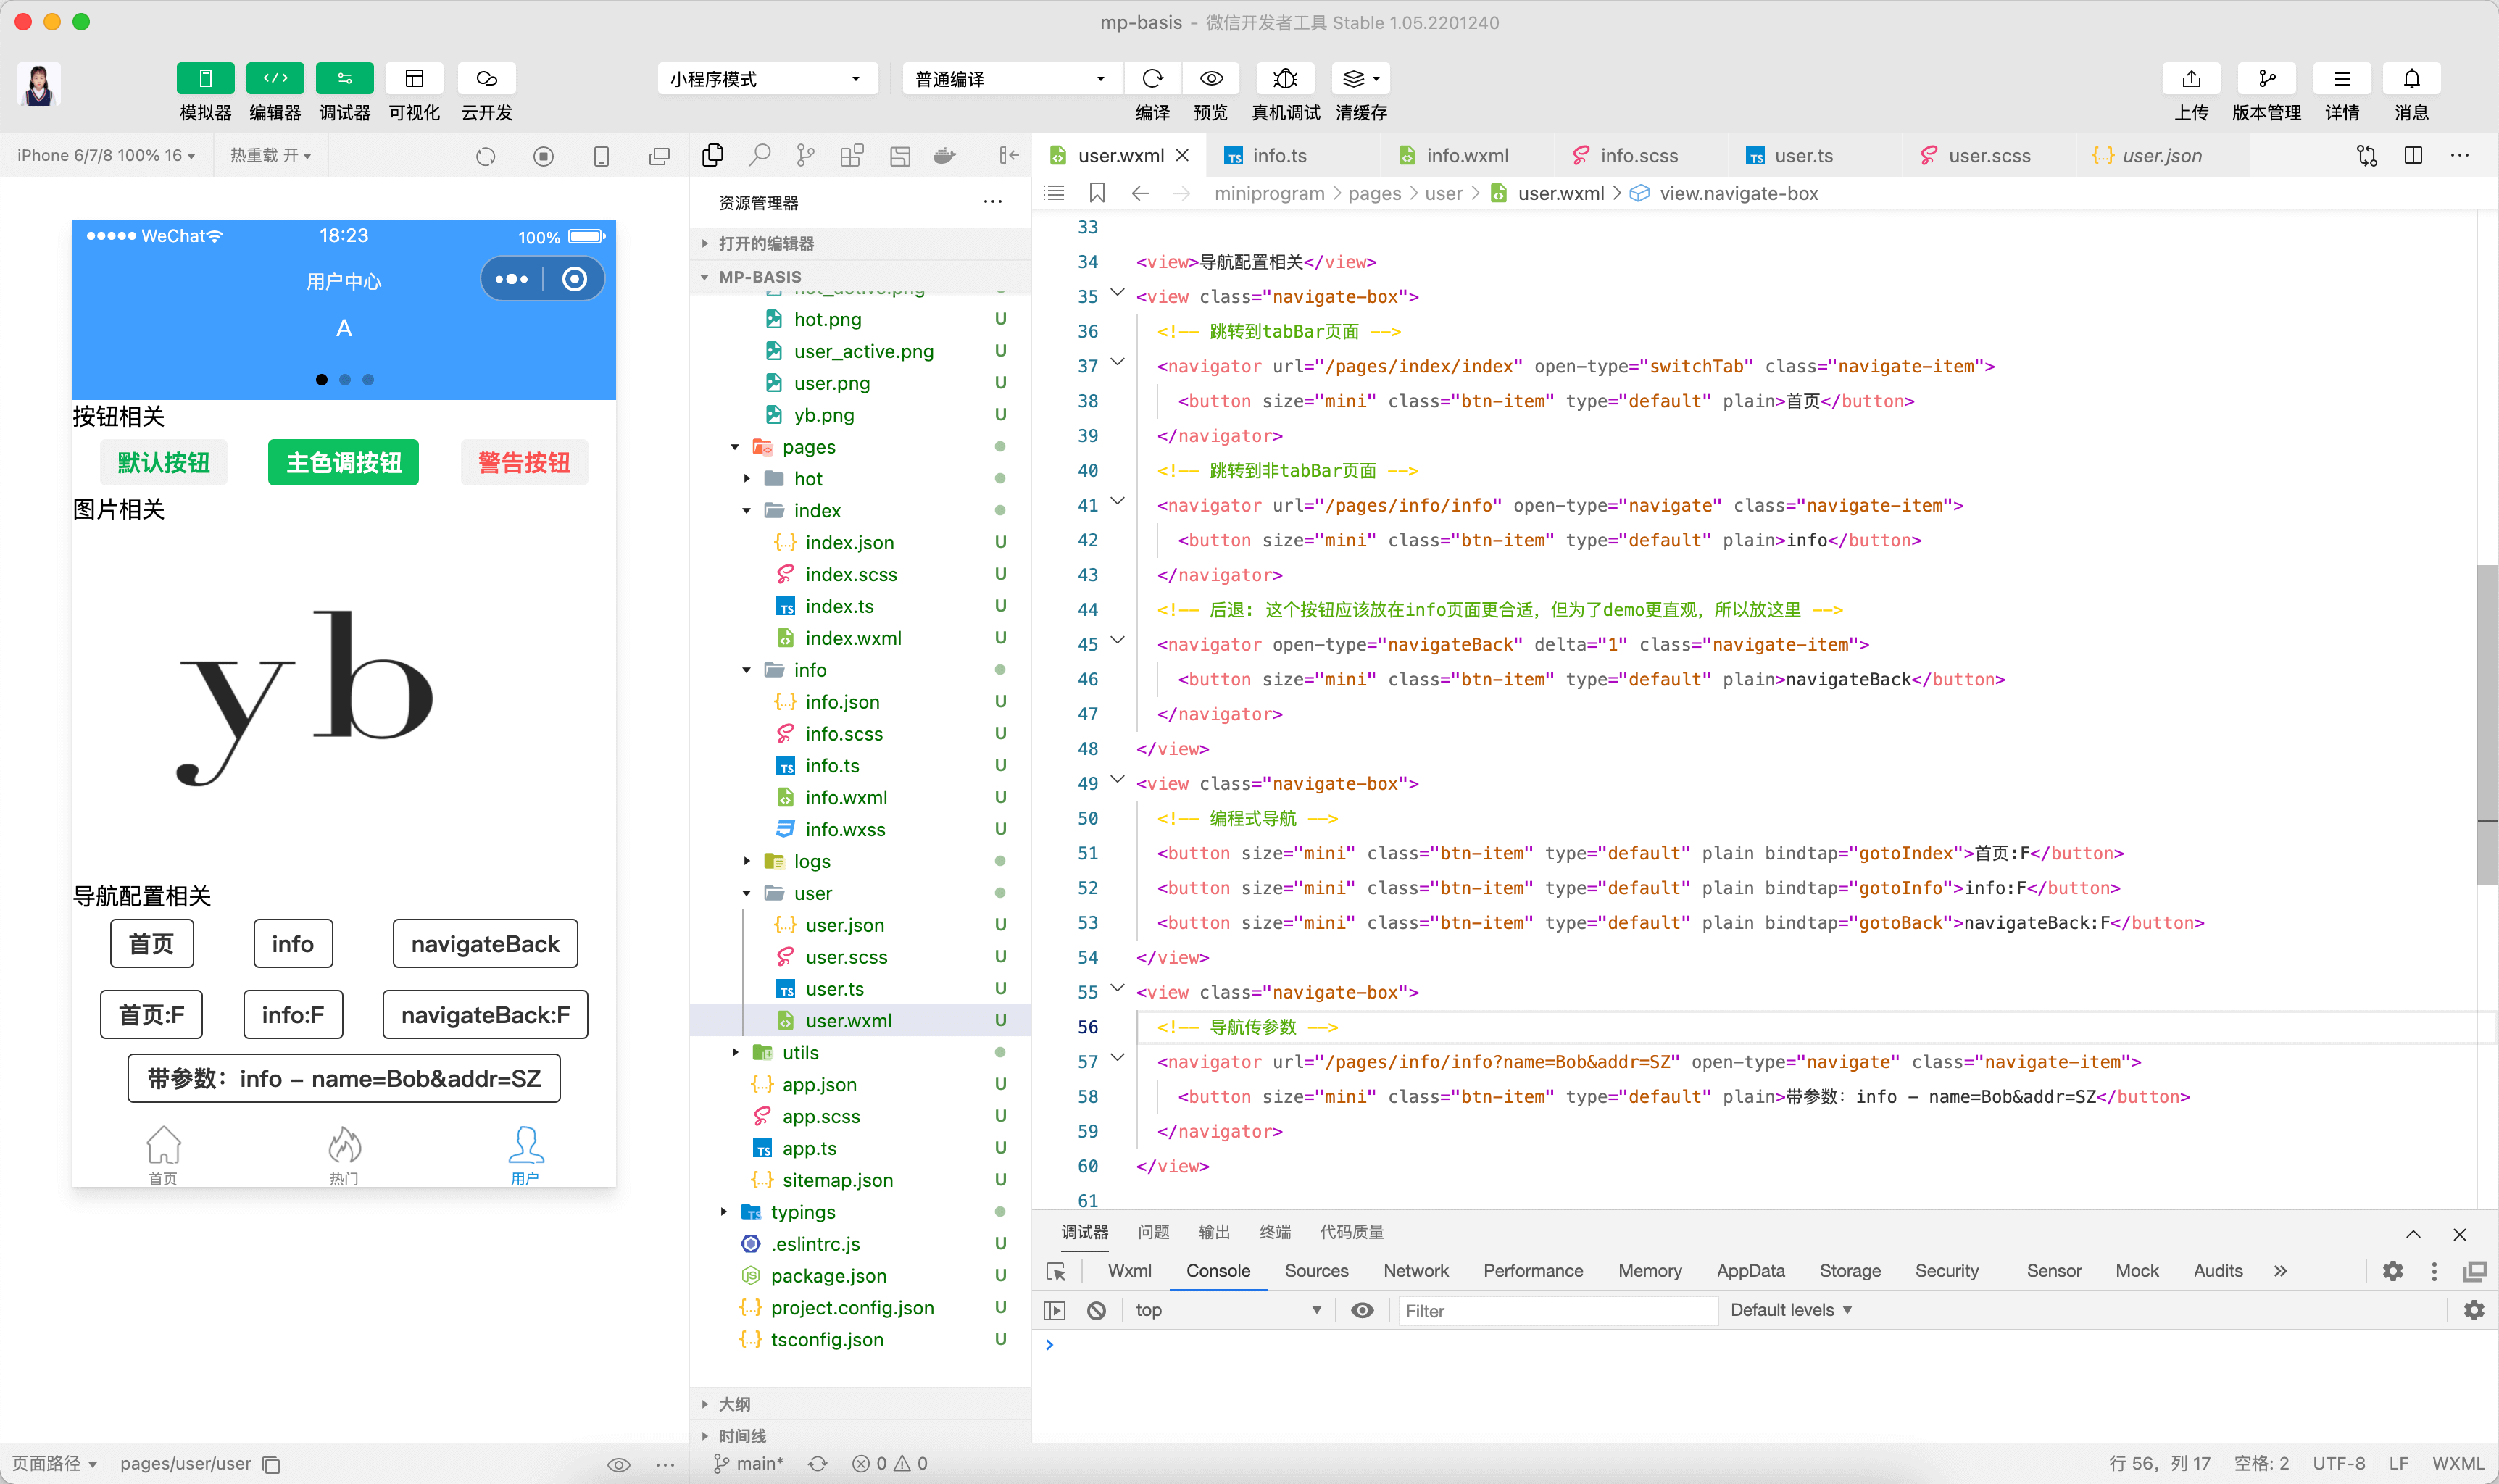Tap the home tab bar item
Image resolution: width=2499 pixels, height=1484 pixels.
coord(163,1156)
